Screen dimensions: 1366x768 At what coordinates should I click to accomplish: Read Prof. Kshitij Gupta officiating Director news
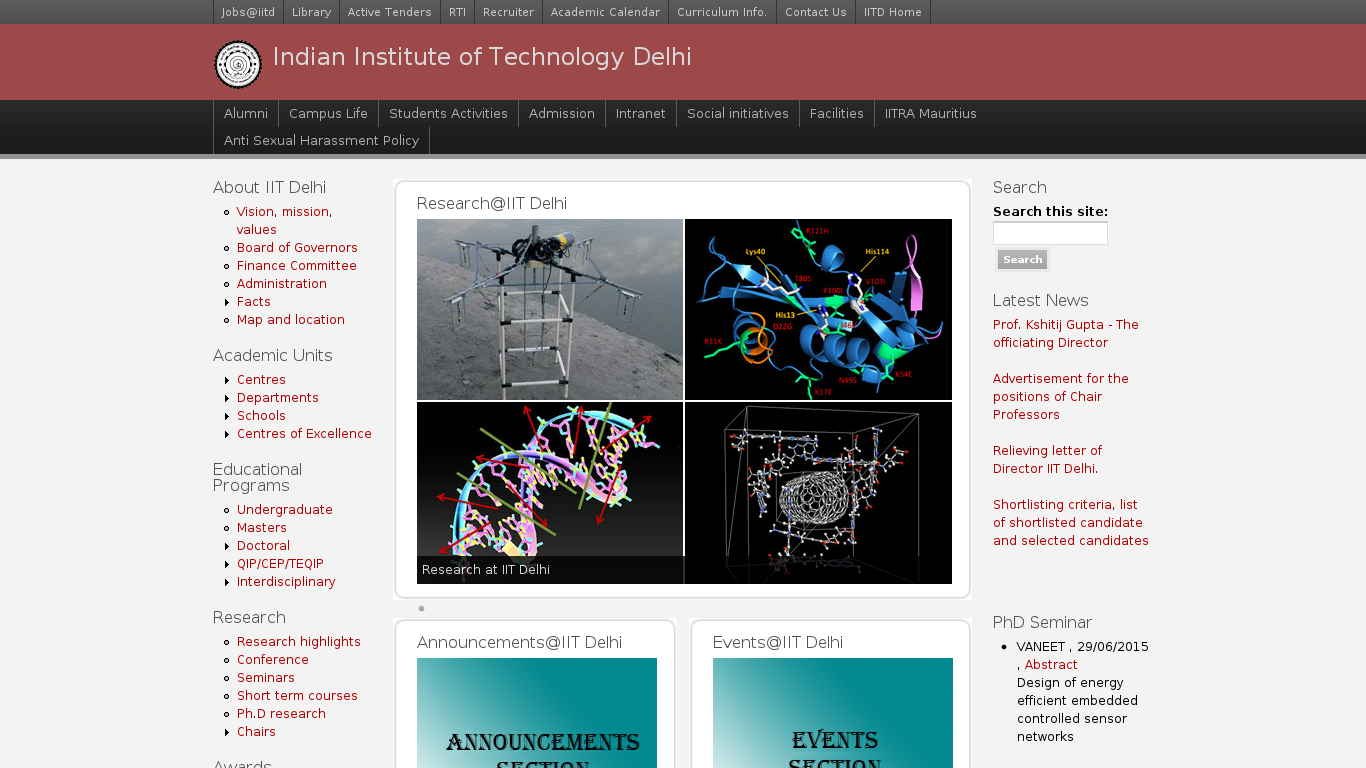pyautogui.click(x=1064, y=333)
